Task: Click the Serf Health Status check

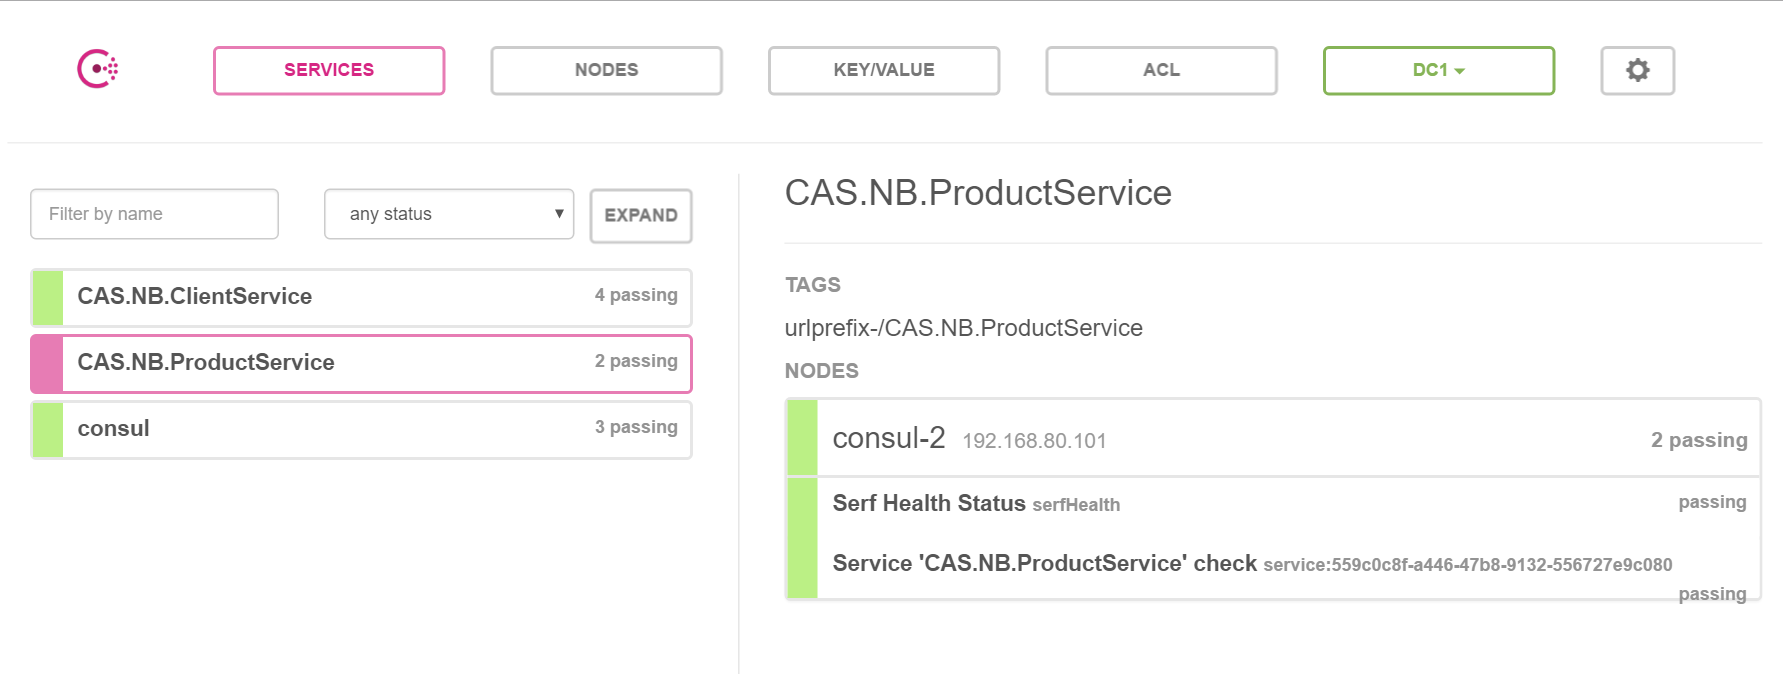Action: pyautogui.click(x=929, y=503)
